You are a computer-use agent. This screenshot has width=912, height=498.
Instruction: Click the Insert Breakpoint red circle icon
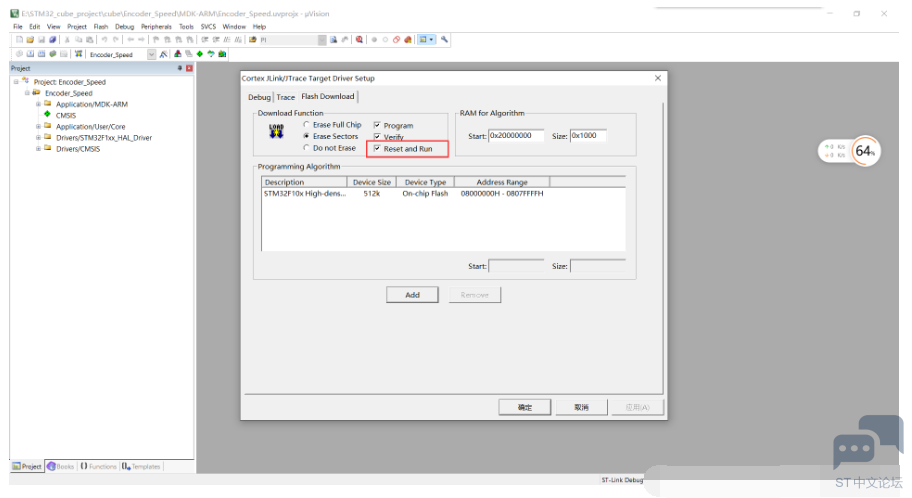point(374,40)
